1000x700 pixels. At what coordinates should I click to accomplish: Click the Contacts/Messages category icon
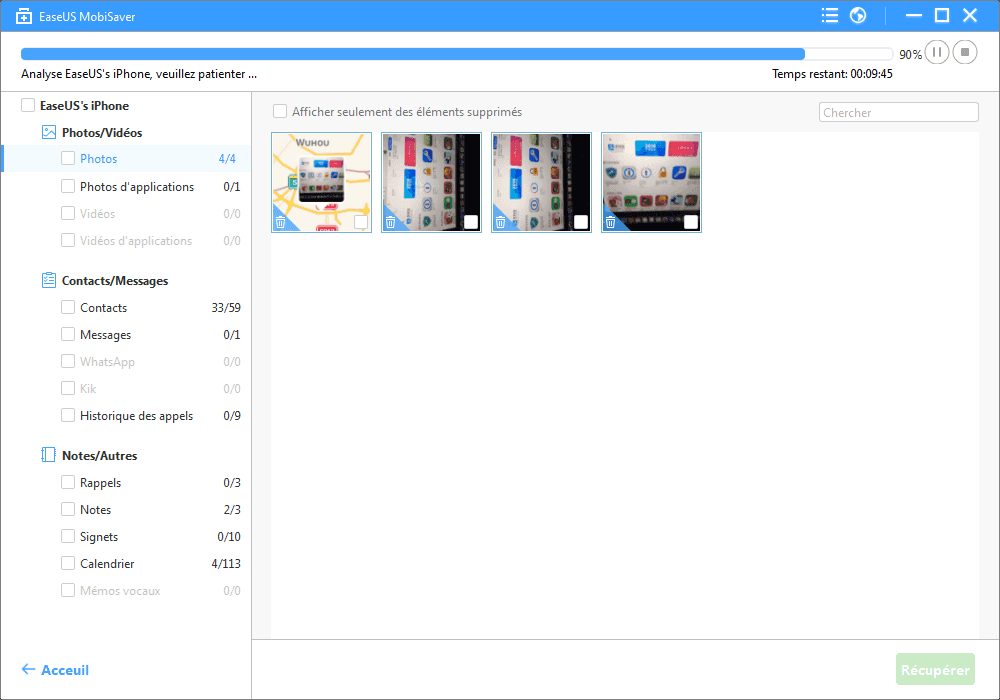coord(49,281)
